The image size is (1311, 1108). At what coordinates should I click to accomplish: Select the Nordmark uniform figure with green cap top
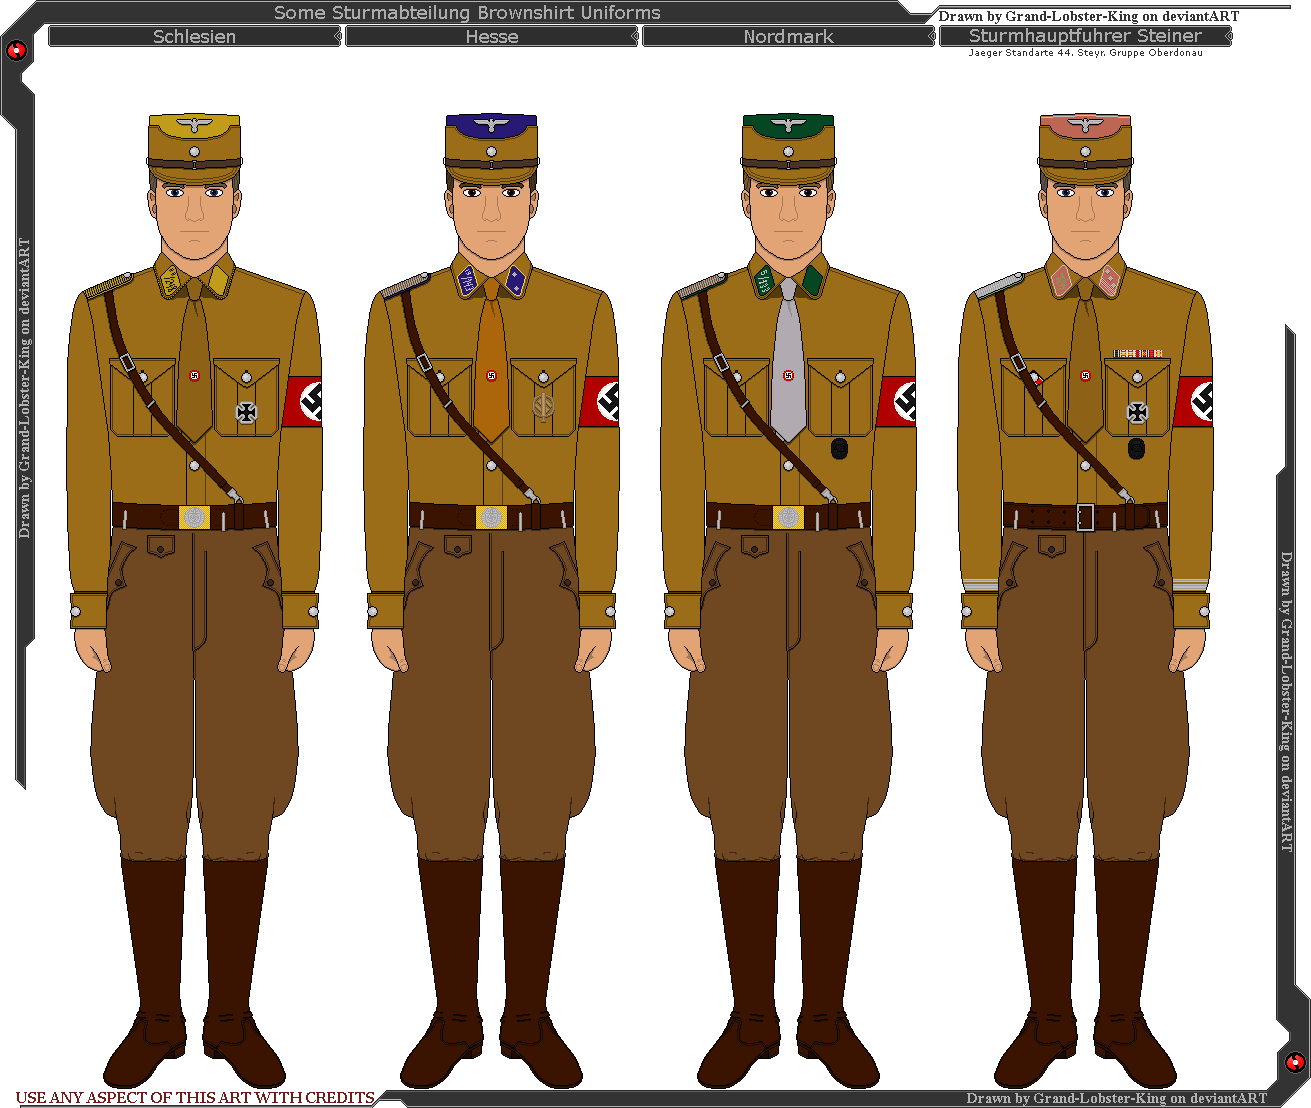(788, 600)
